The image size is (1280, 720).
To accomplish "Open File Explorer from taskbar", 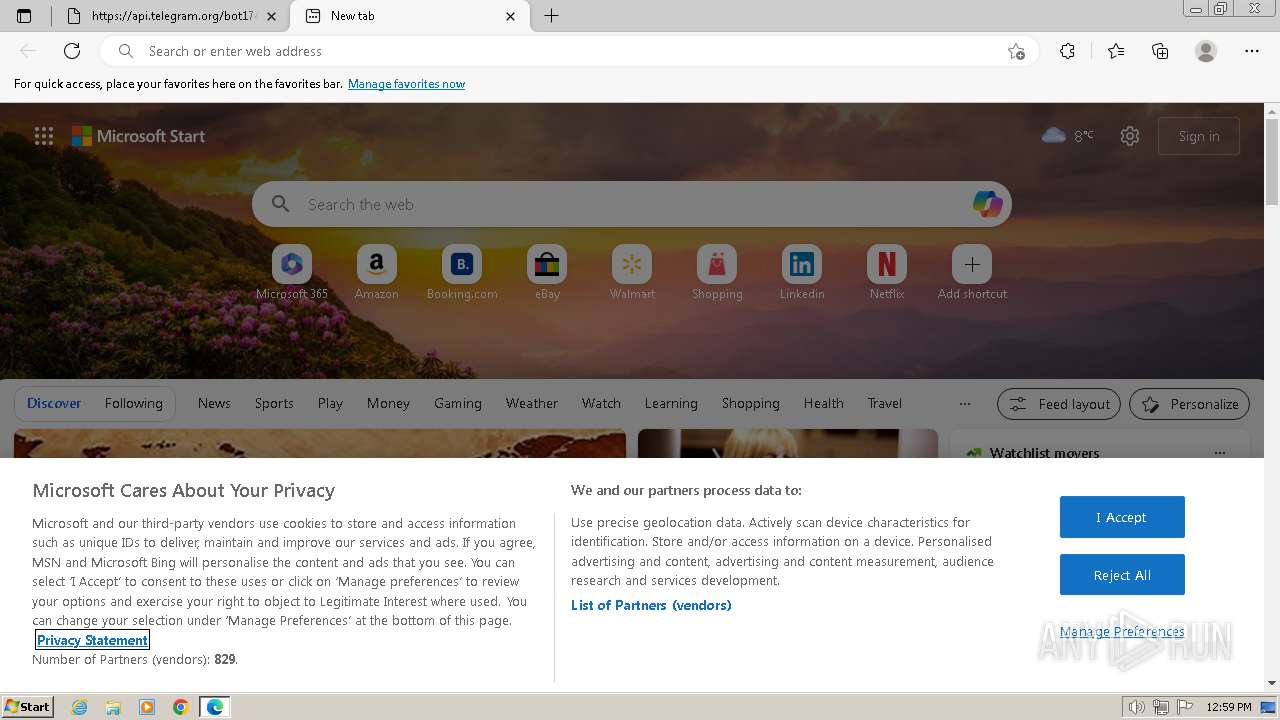I will click(113, 707).
